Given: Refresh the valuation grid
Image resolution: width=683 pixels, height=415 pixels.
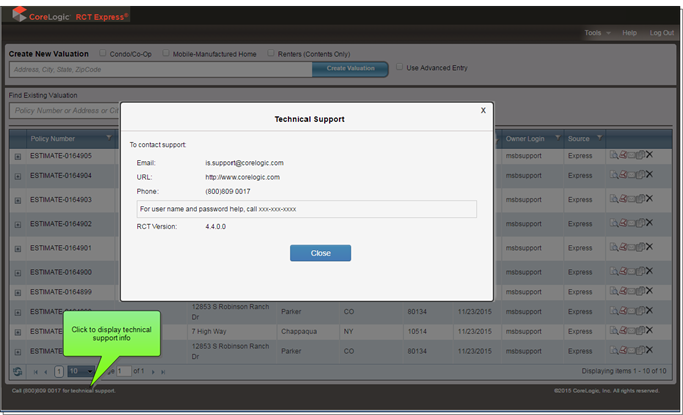Looking at the screenshot, I should 17,371.
